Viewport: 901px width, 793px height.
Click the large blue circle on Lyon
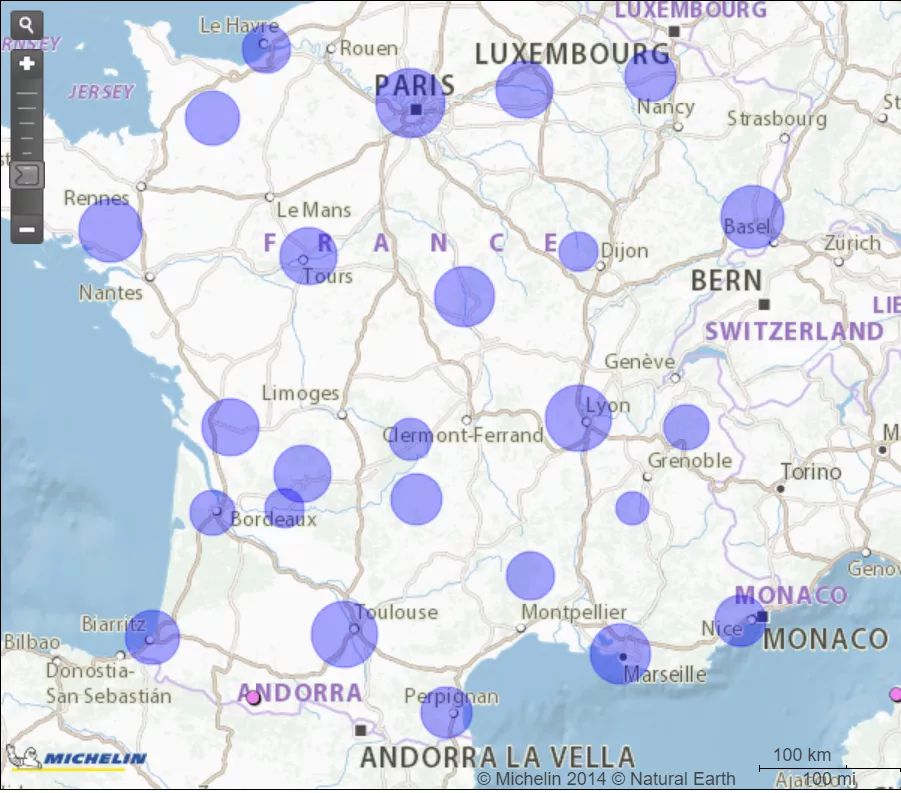click(x=578, y=418)
